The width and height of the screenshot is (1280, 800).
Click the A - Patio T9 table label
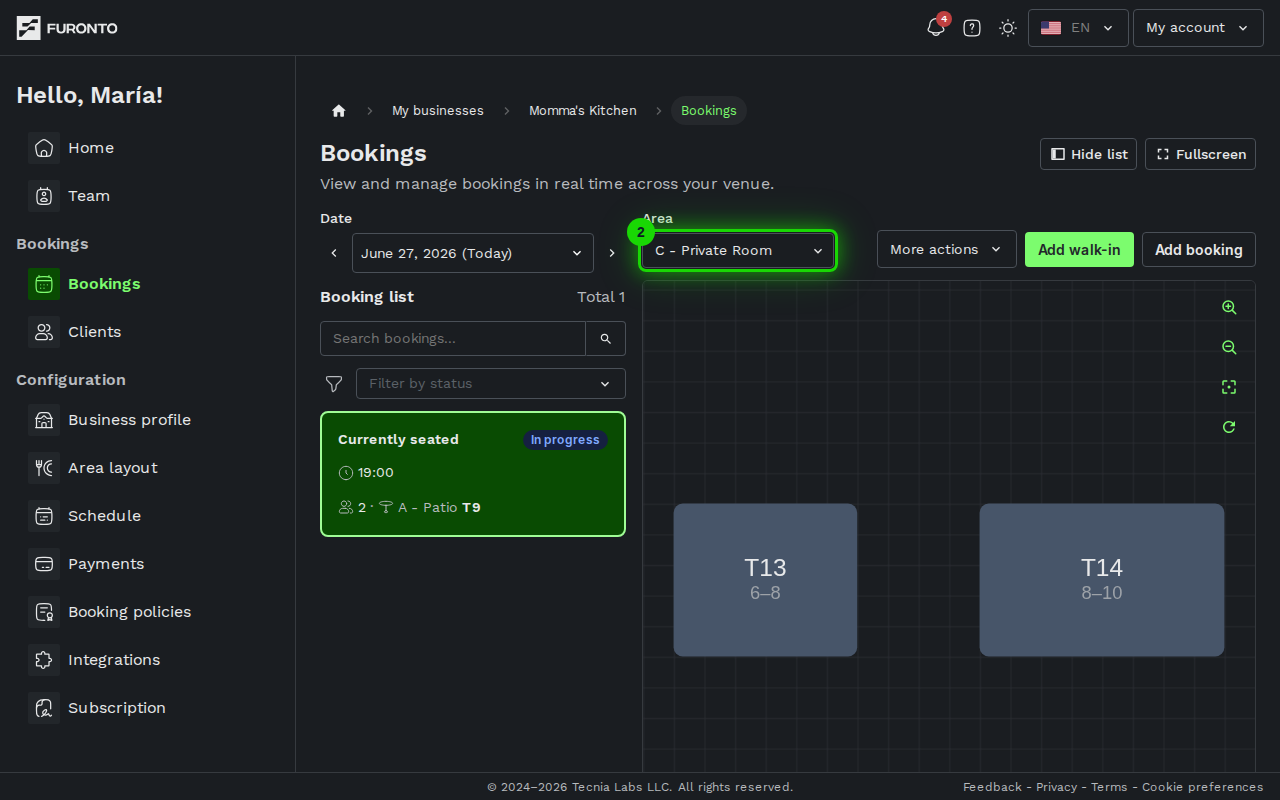pos(439,508)
